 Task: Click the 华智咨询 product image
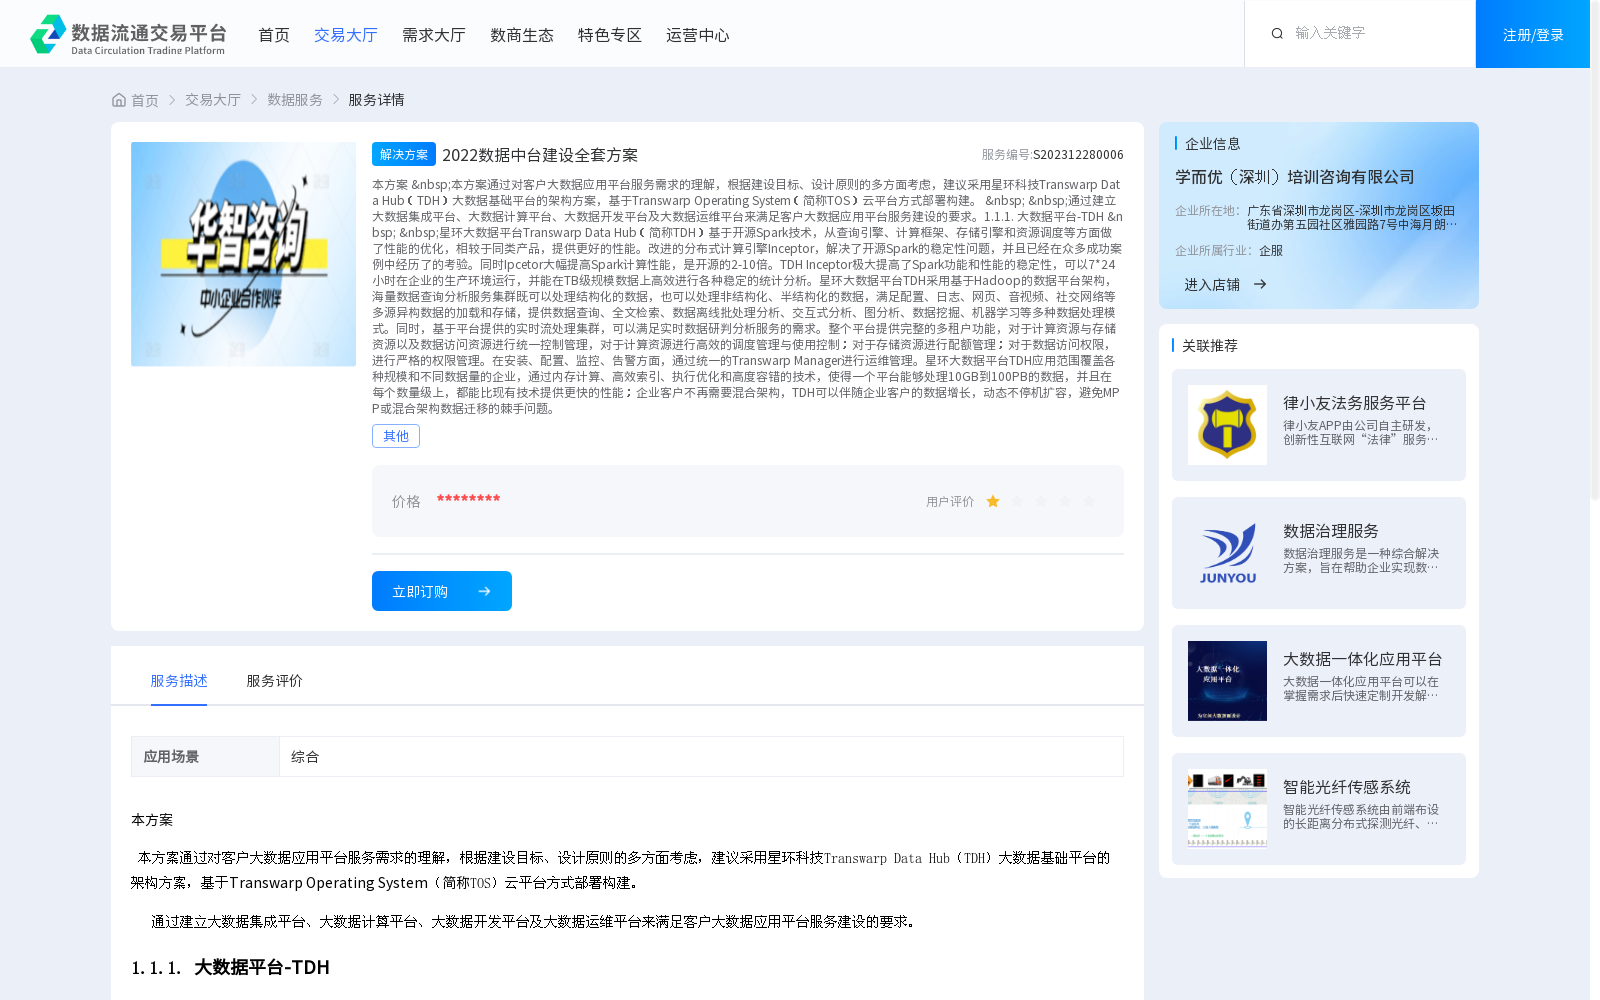[243, 254]
